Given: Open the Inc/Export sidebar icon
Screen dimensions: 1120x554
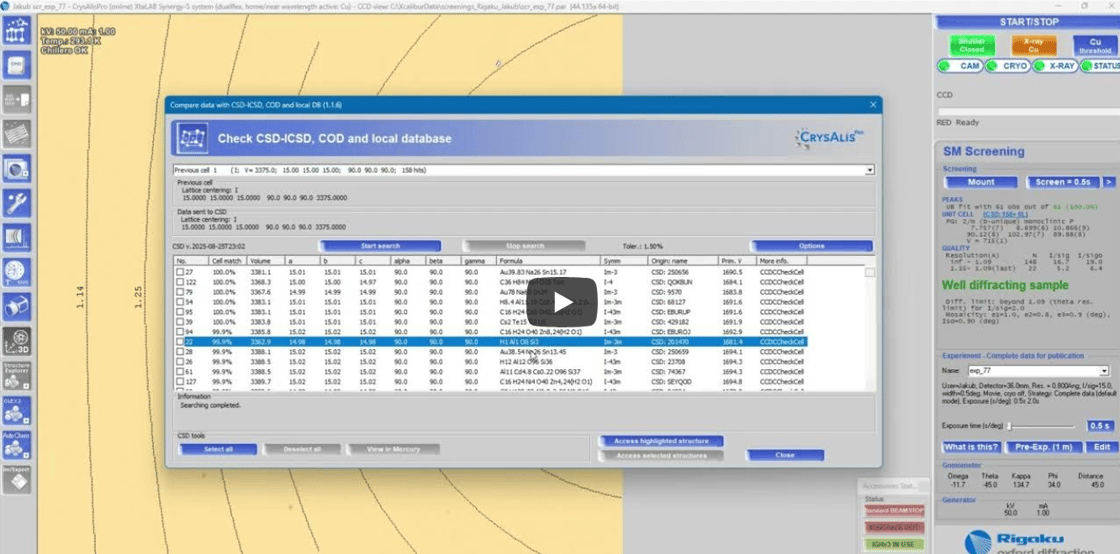Looking at the screenshot, I should (16, 478).
